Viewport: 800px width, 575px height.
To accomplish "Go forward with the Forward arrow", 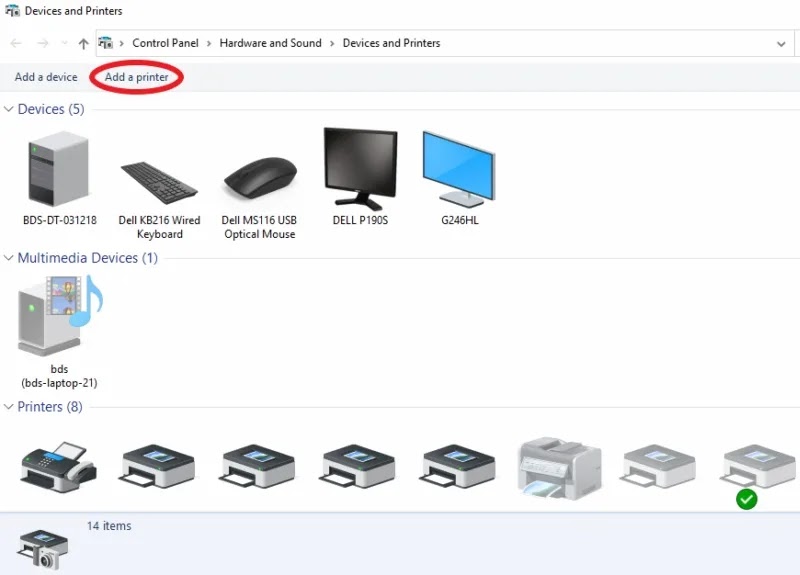I will click(x=43, y=43).
